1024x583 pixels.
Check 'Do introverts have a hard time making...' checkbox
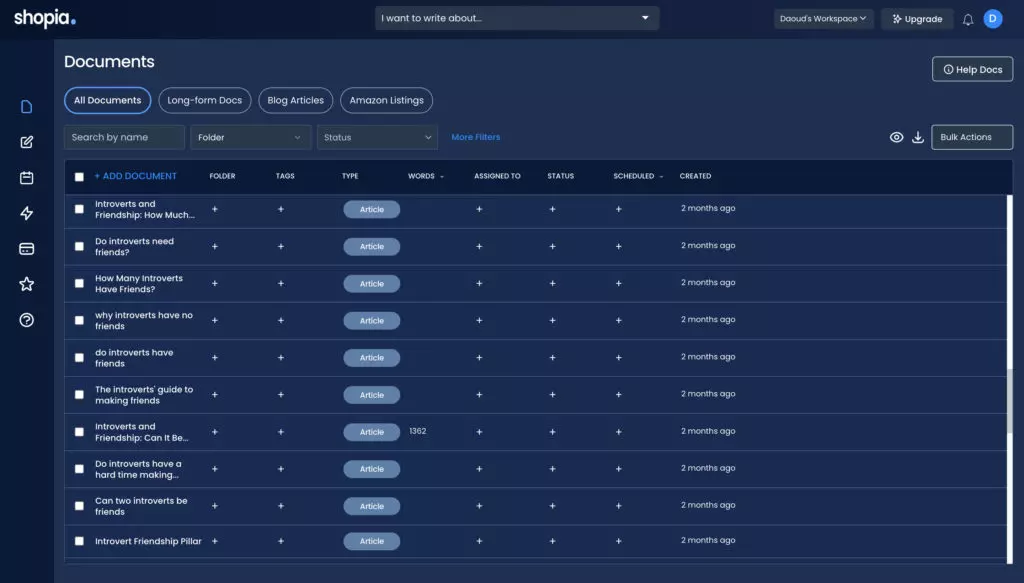click(79, 469)
